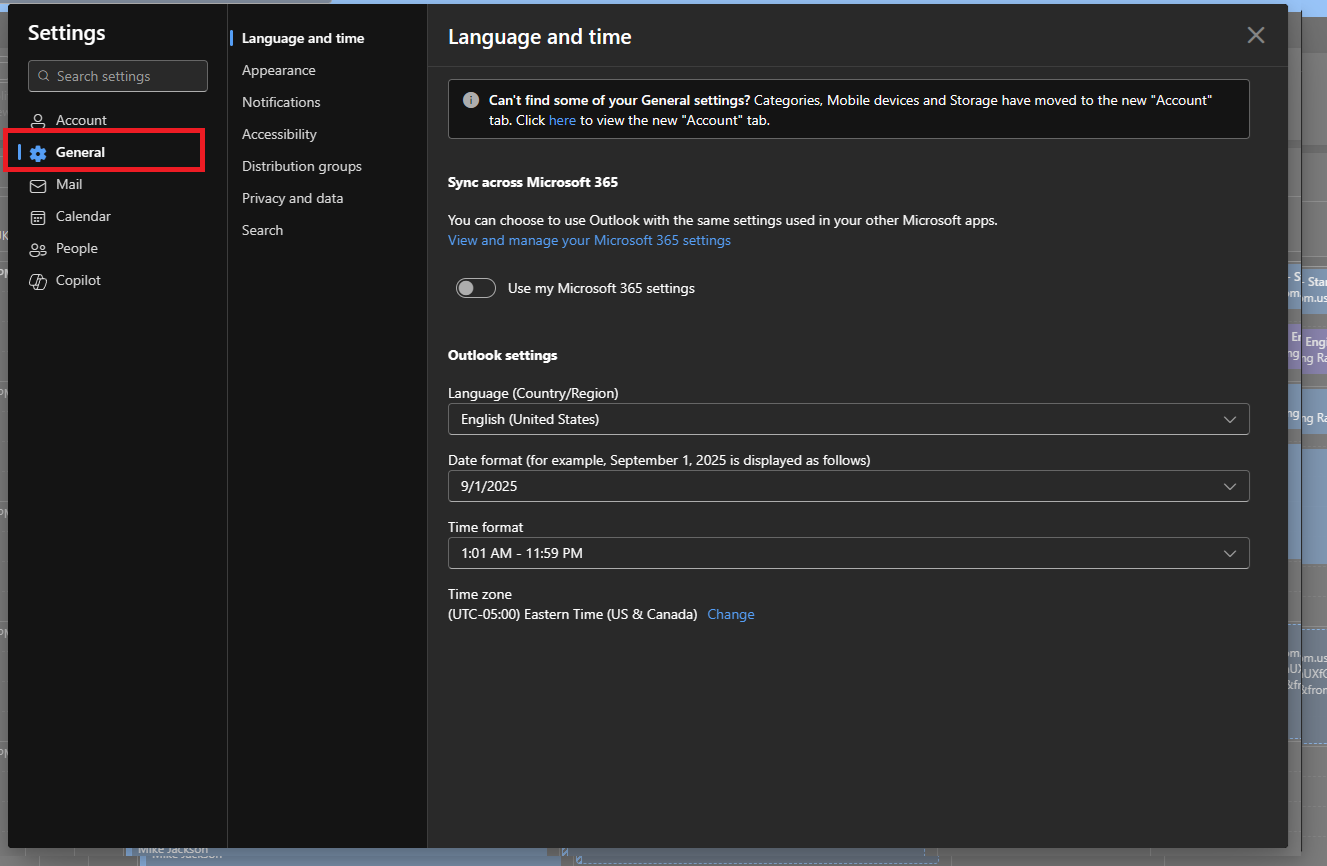The width and height of the screenshot is (1327, 866).
Task: Open View and manage Microsoft 365 settings link
Action: click(x=589, y=240)
